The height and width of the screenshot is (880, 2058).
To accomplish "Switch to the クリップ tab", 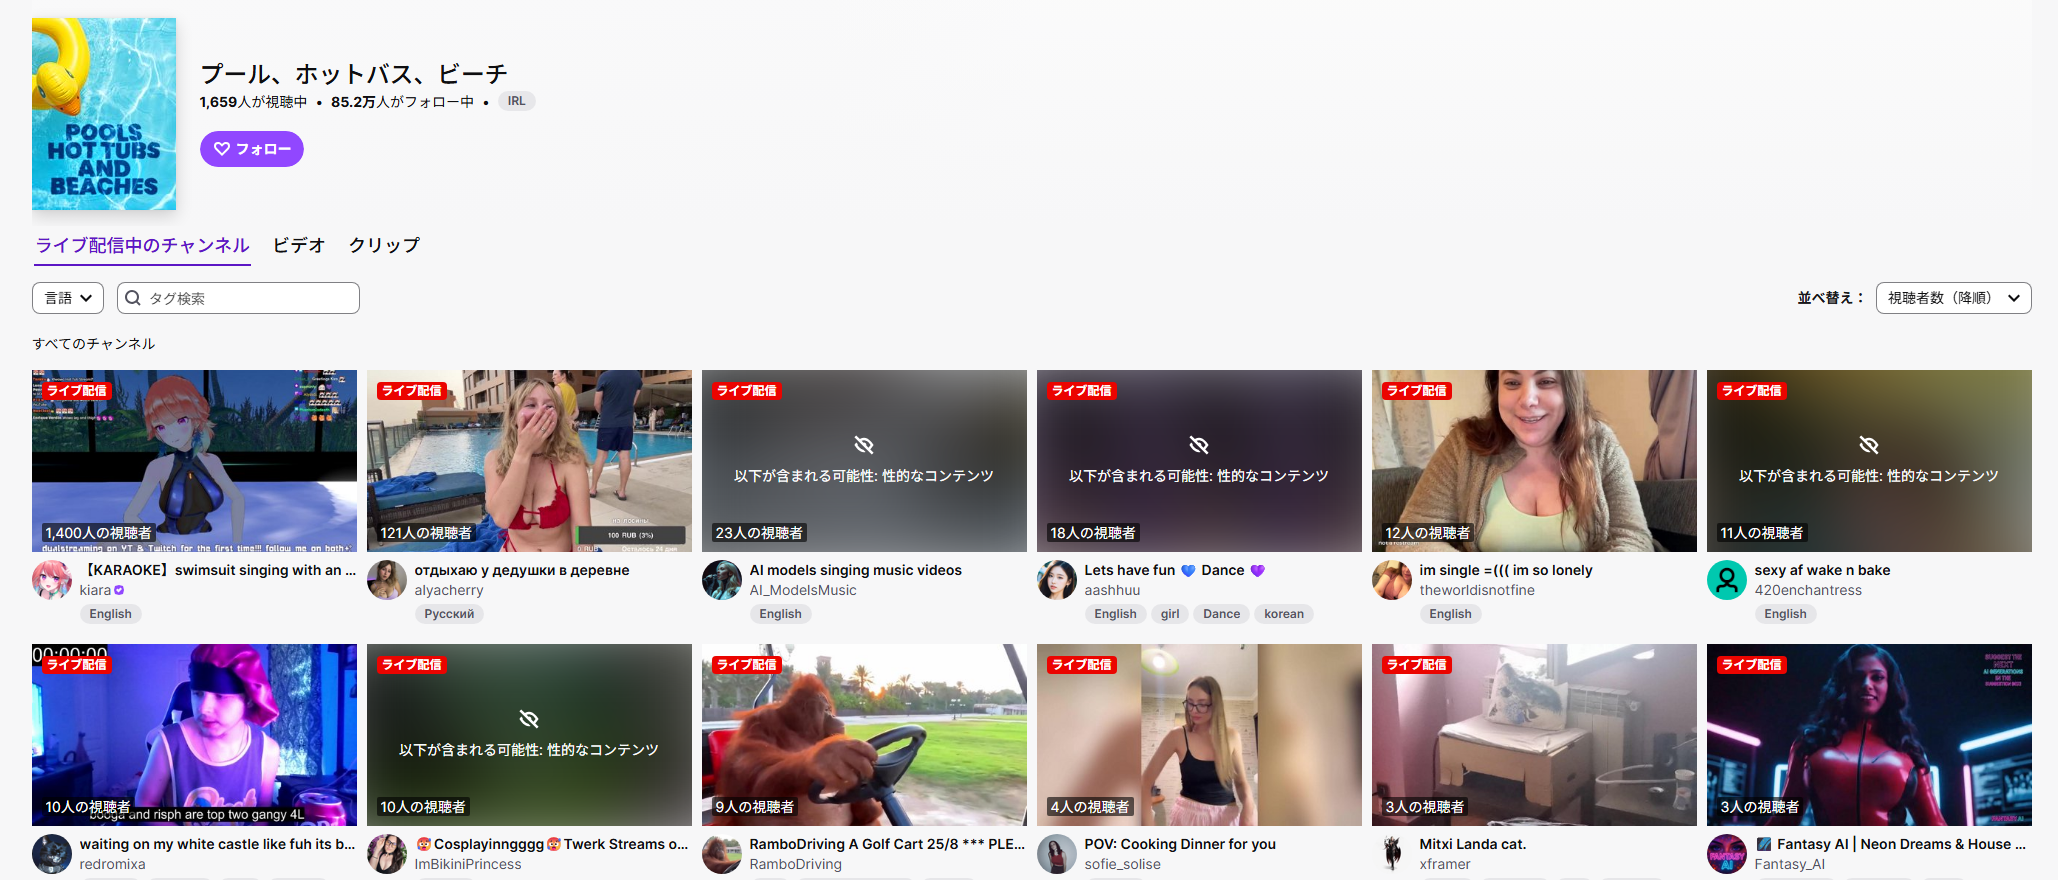I will click(384, 245).
